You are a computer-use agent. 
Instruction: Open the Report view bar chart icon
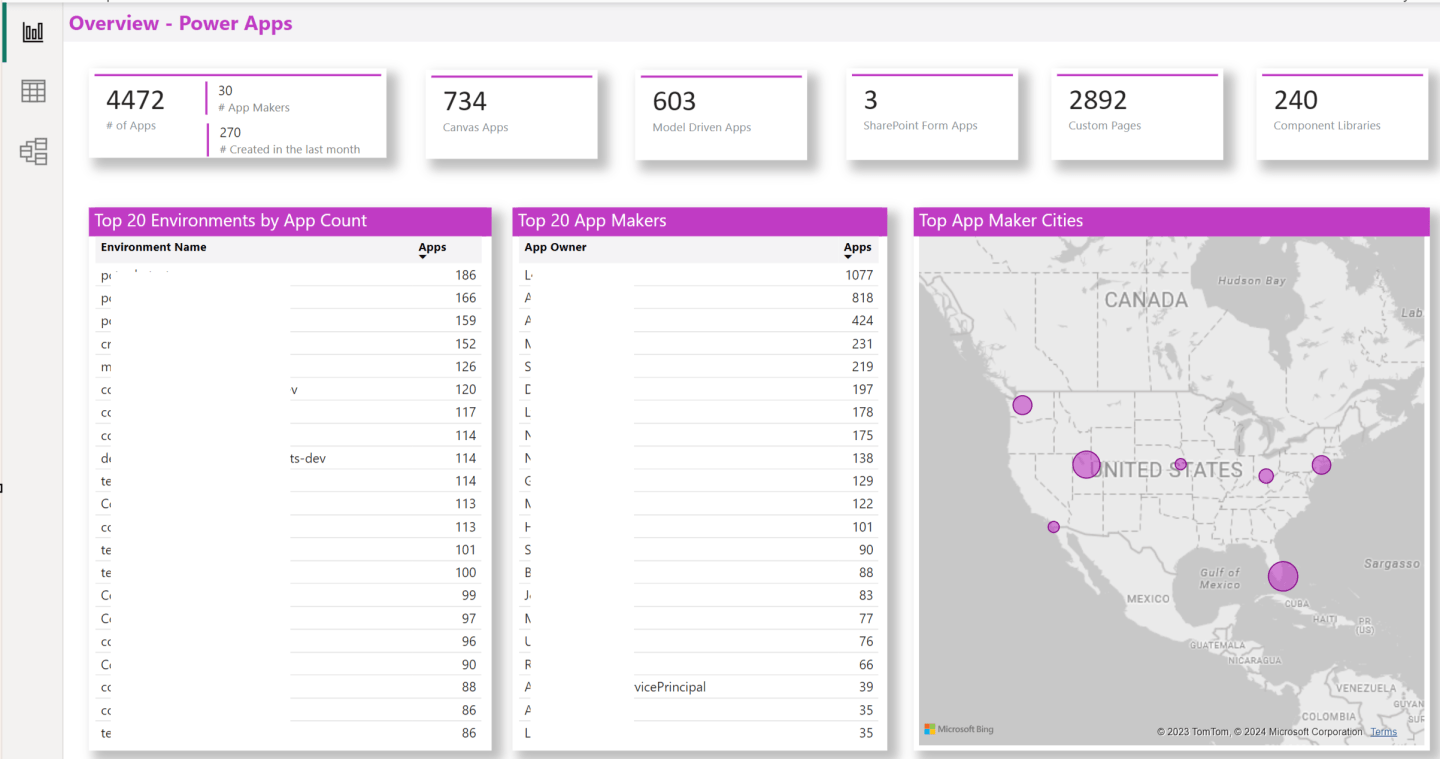[33, 32]
